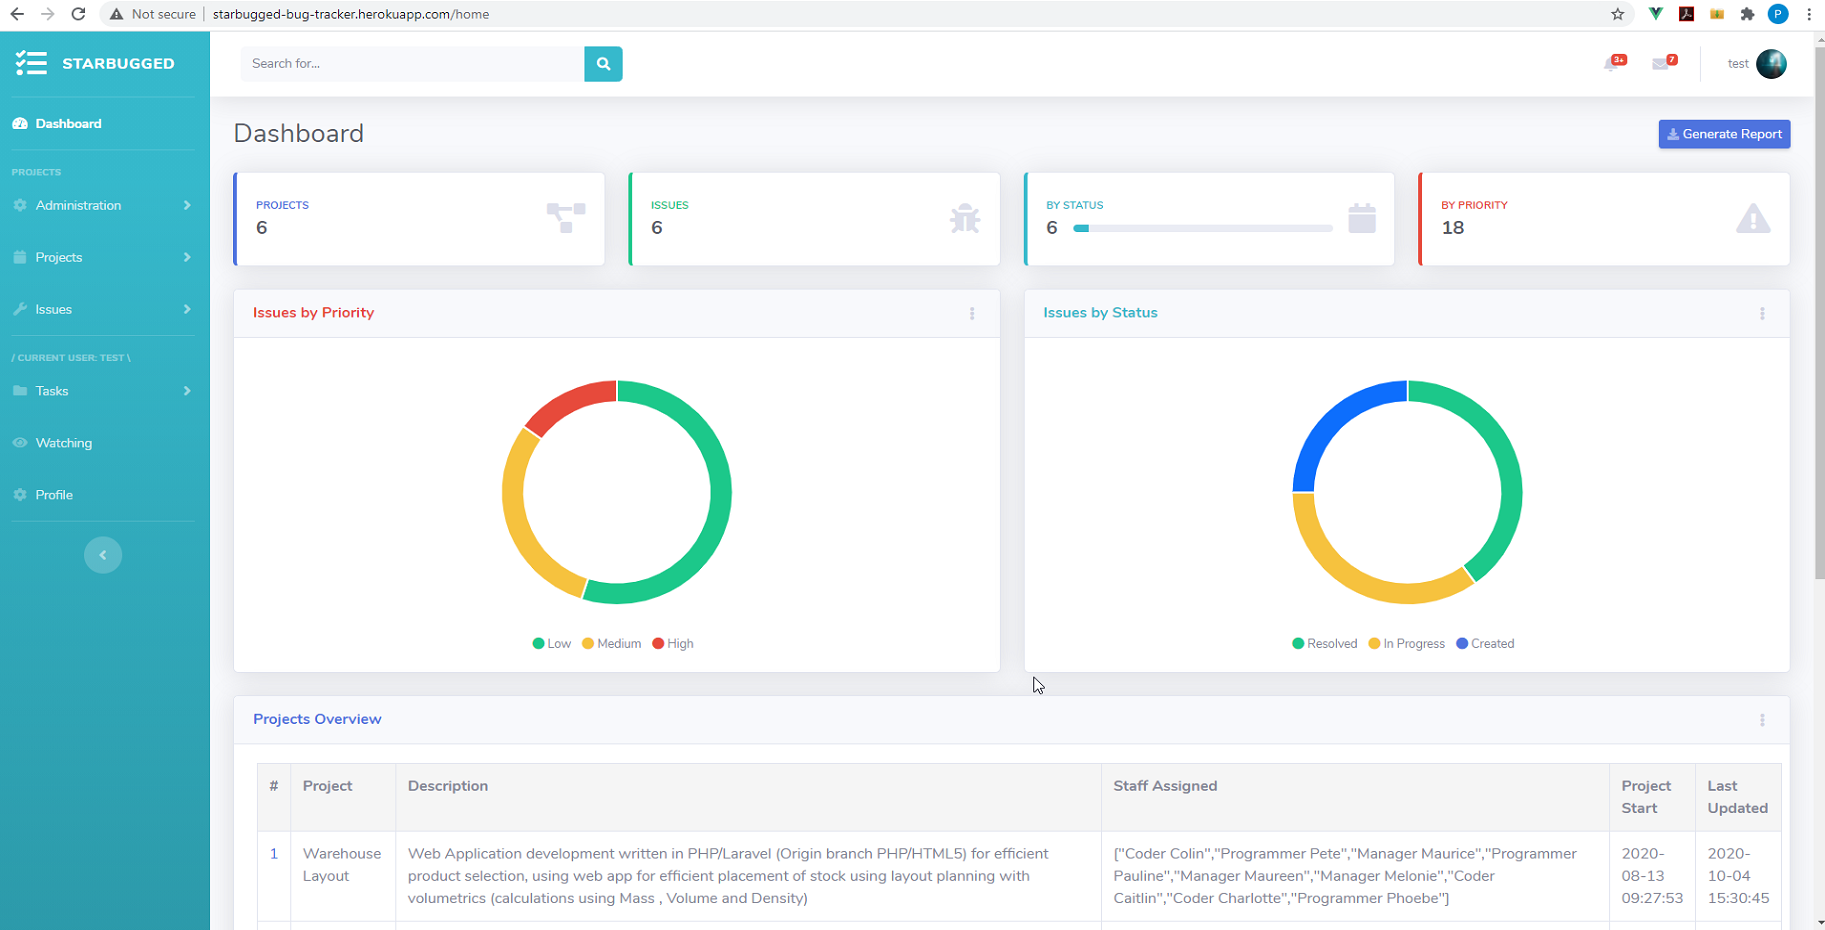
Task: Go to Watching in the sidebar
Action: pyautogui.click(x=64, y=443)
